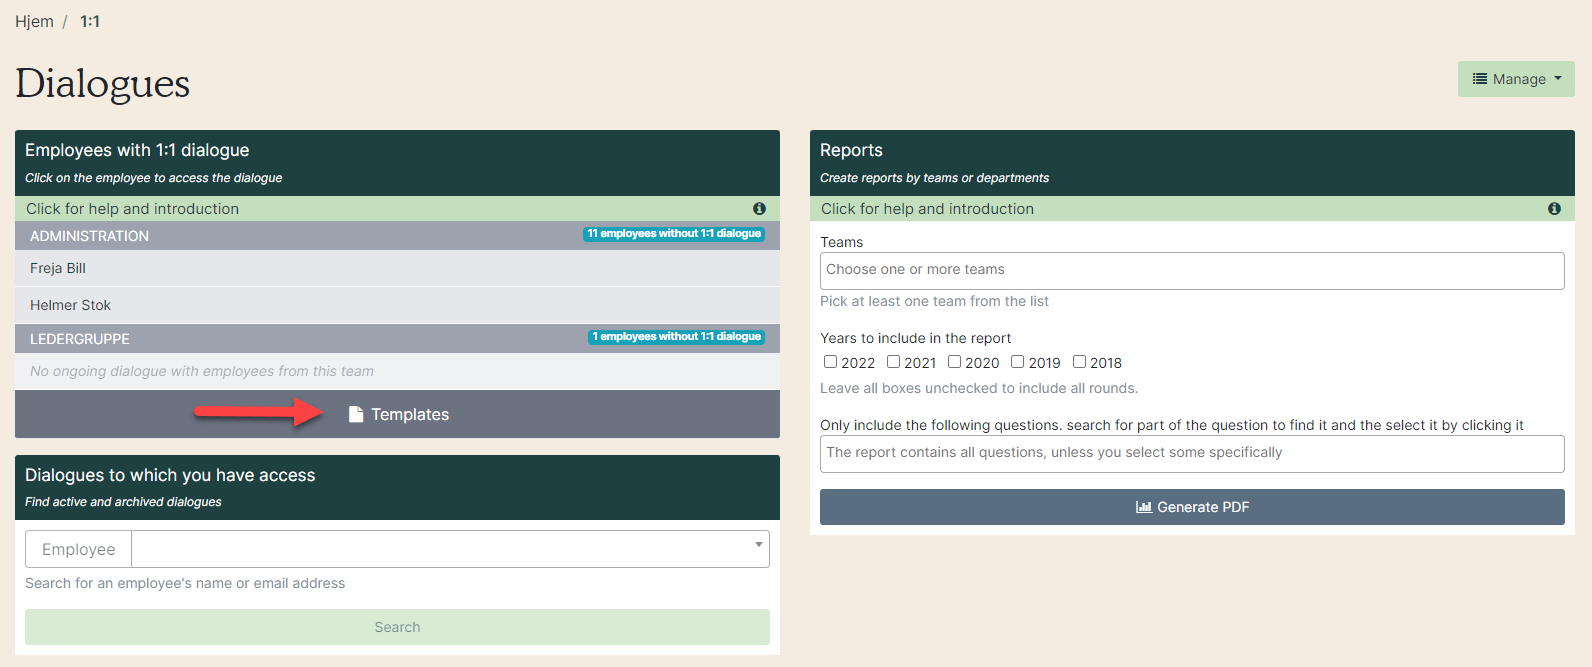
Task: Open the Manage dropdown caret
Action: pos(1557,79)
